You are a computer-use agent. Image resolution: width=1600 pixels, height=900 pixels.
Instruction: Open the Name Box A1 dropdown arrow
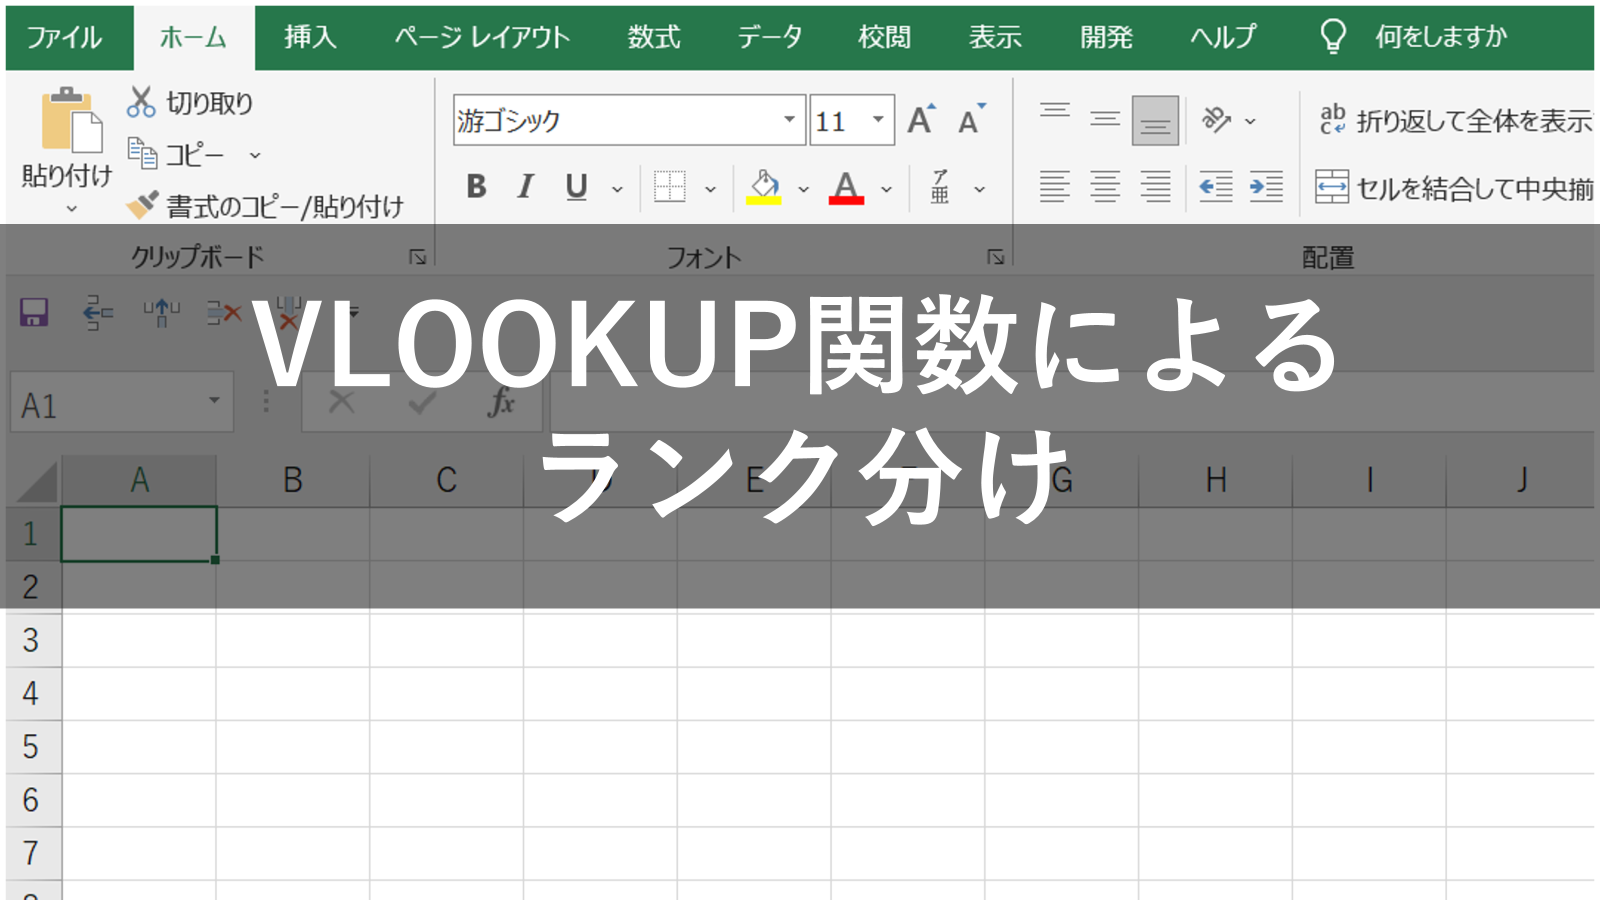pos(214,401)
